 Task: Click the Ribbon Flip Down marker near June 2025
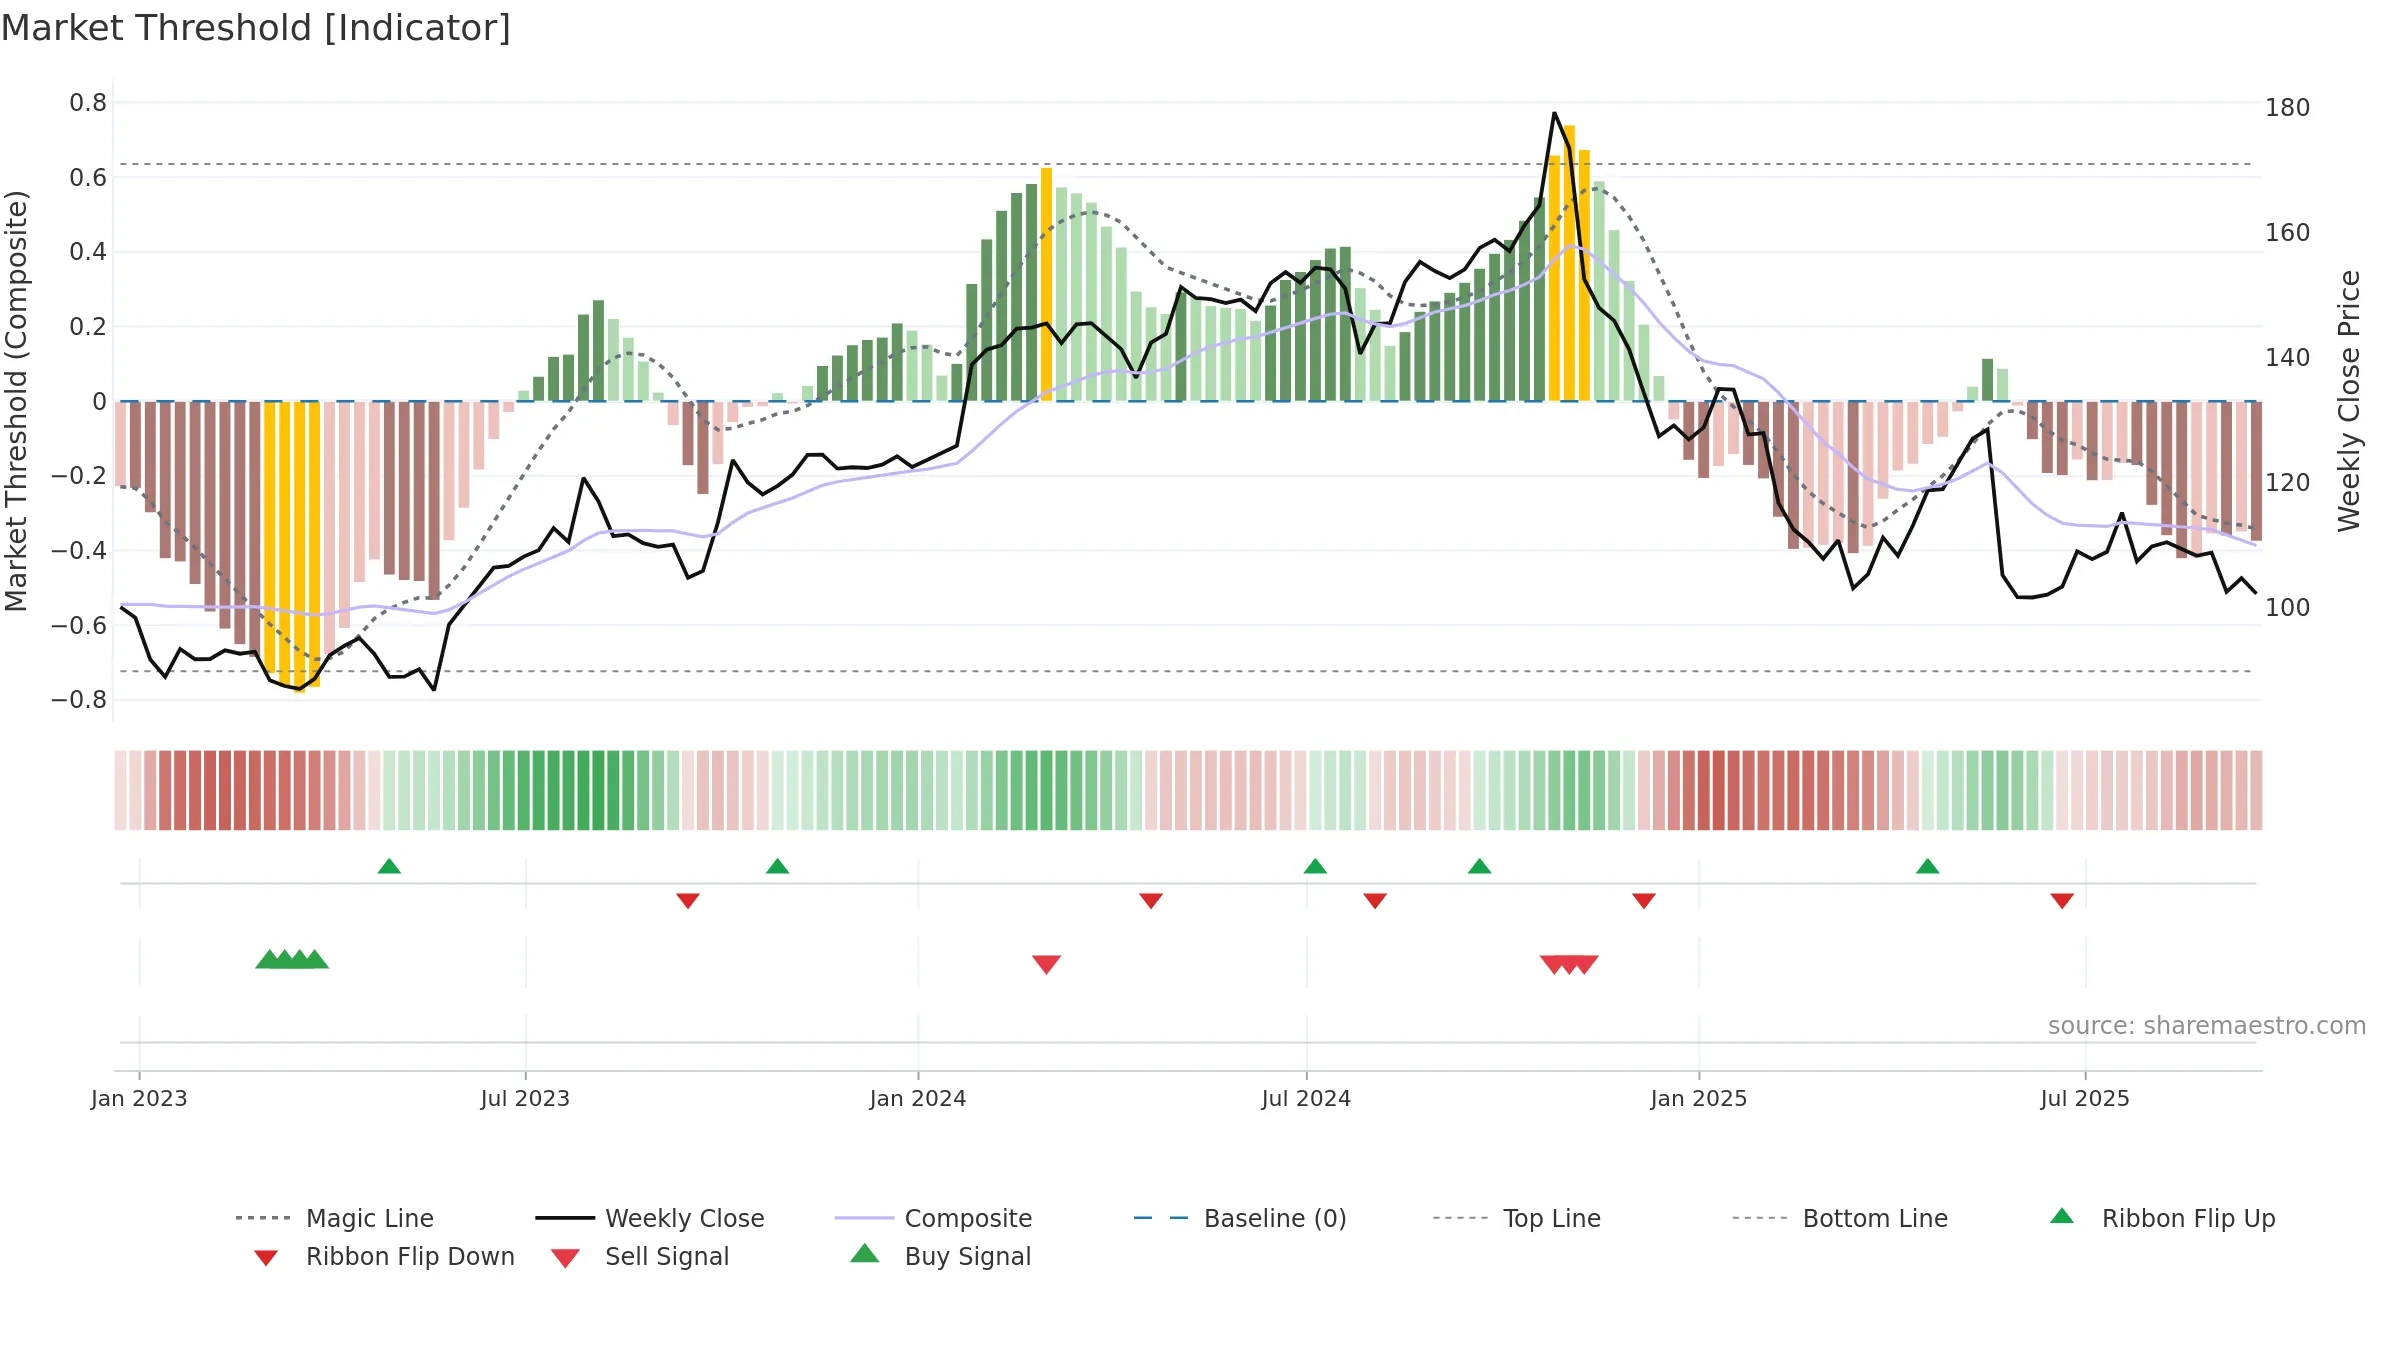2062,900
